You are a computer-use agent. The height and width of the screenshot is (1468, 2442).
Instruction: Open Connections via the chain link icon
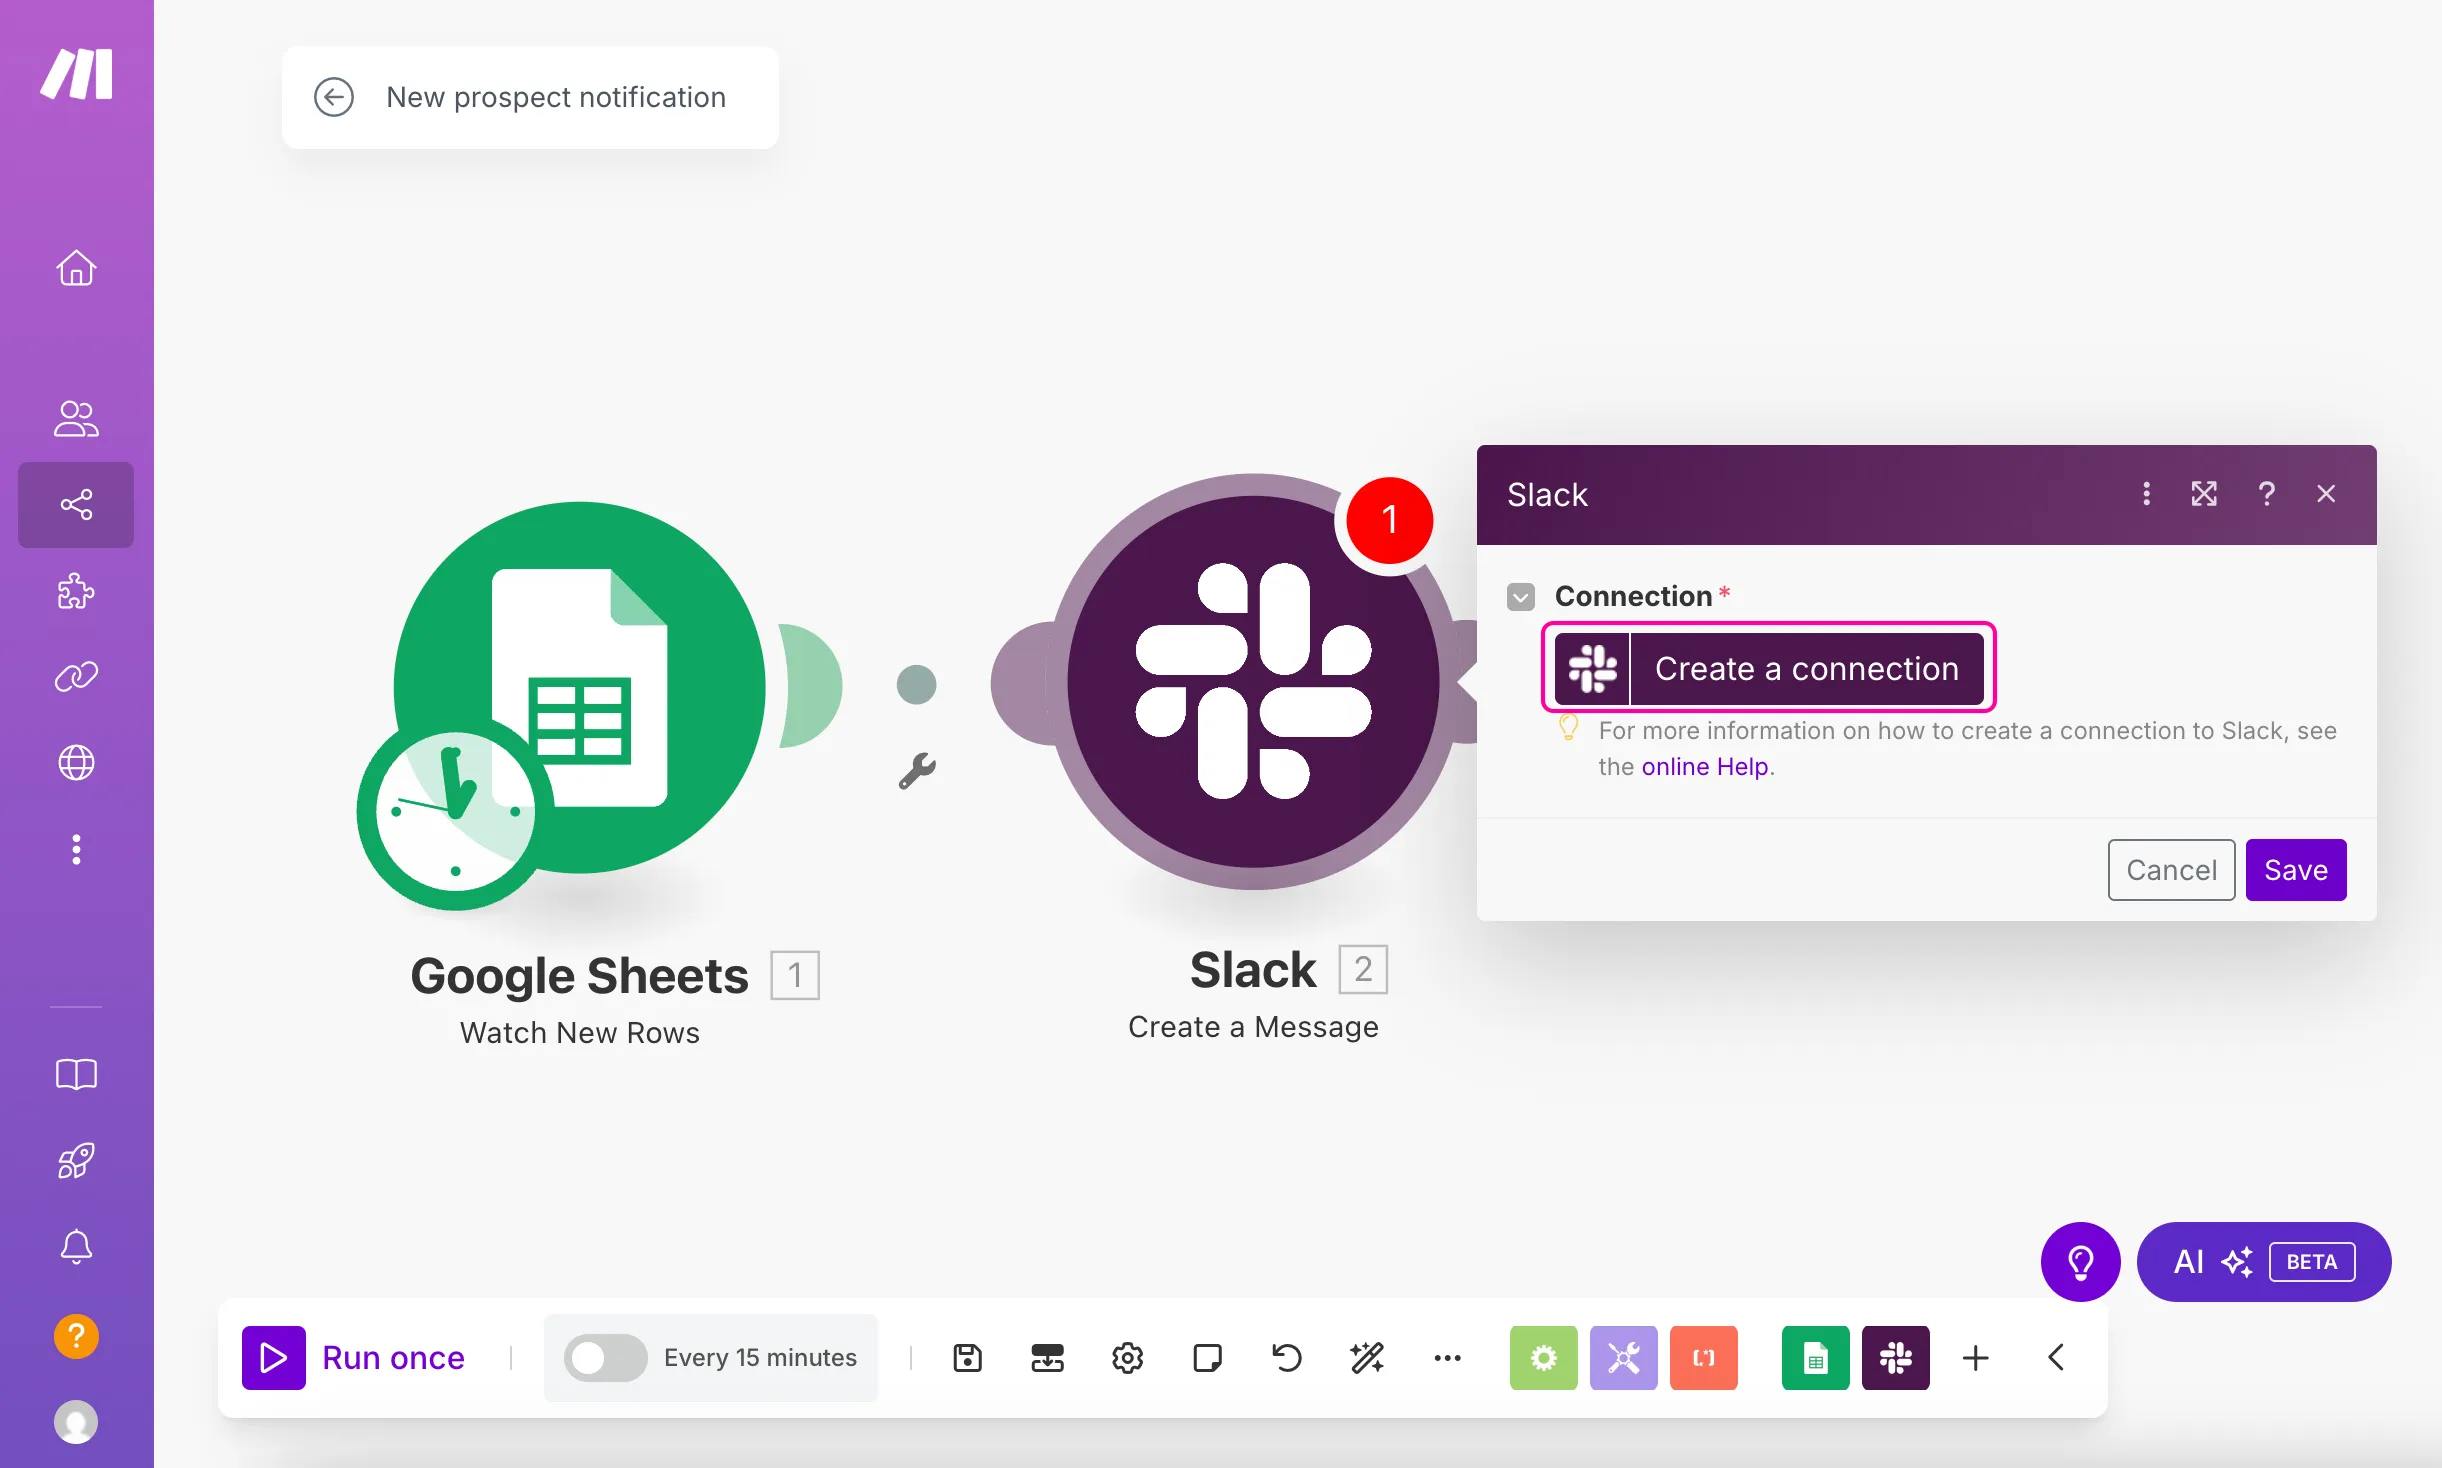(x=76, y=677)
